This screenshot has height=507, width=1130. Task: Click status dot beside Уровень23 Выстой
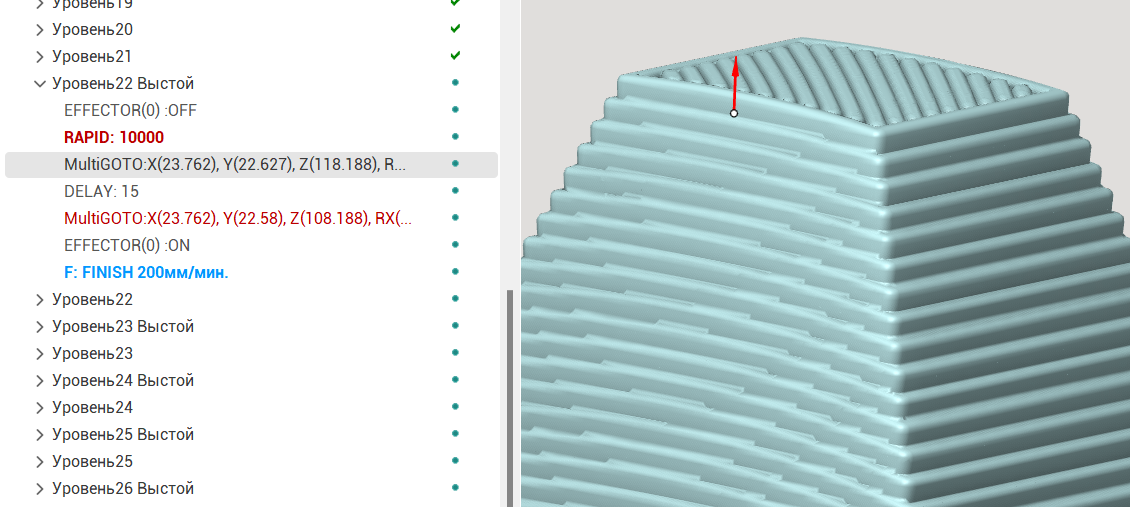pyautogui.click(x=455, y=326)
